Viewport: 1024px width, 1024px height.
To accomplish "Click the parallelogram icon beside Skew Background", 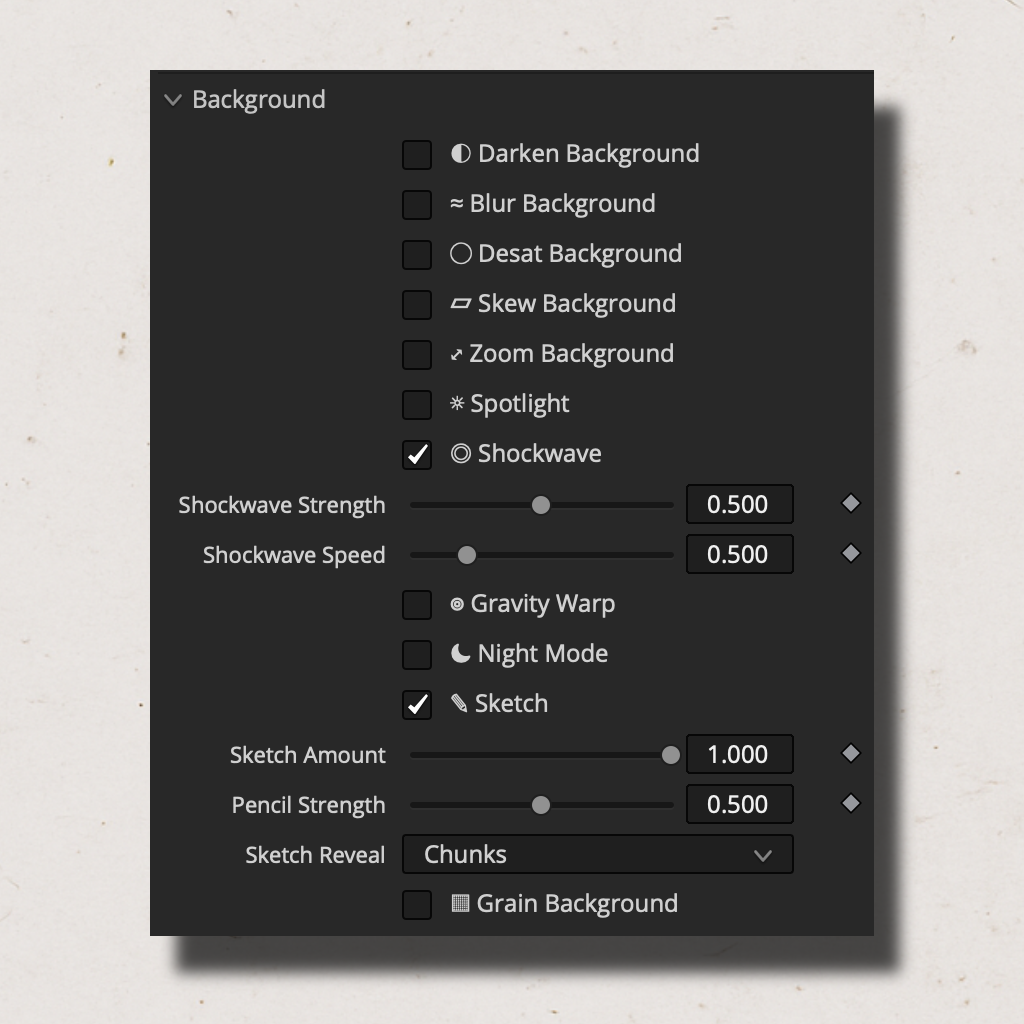I will [x=460, y=304].
